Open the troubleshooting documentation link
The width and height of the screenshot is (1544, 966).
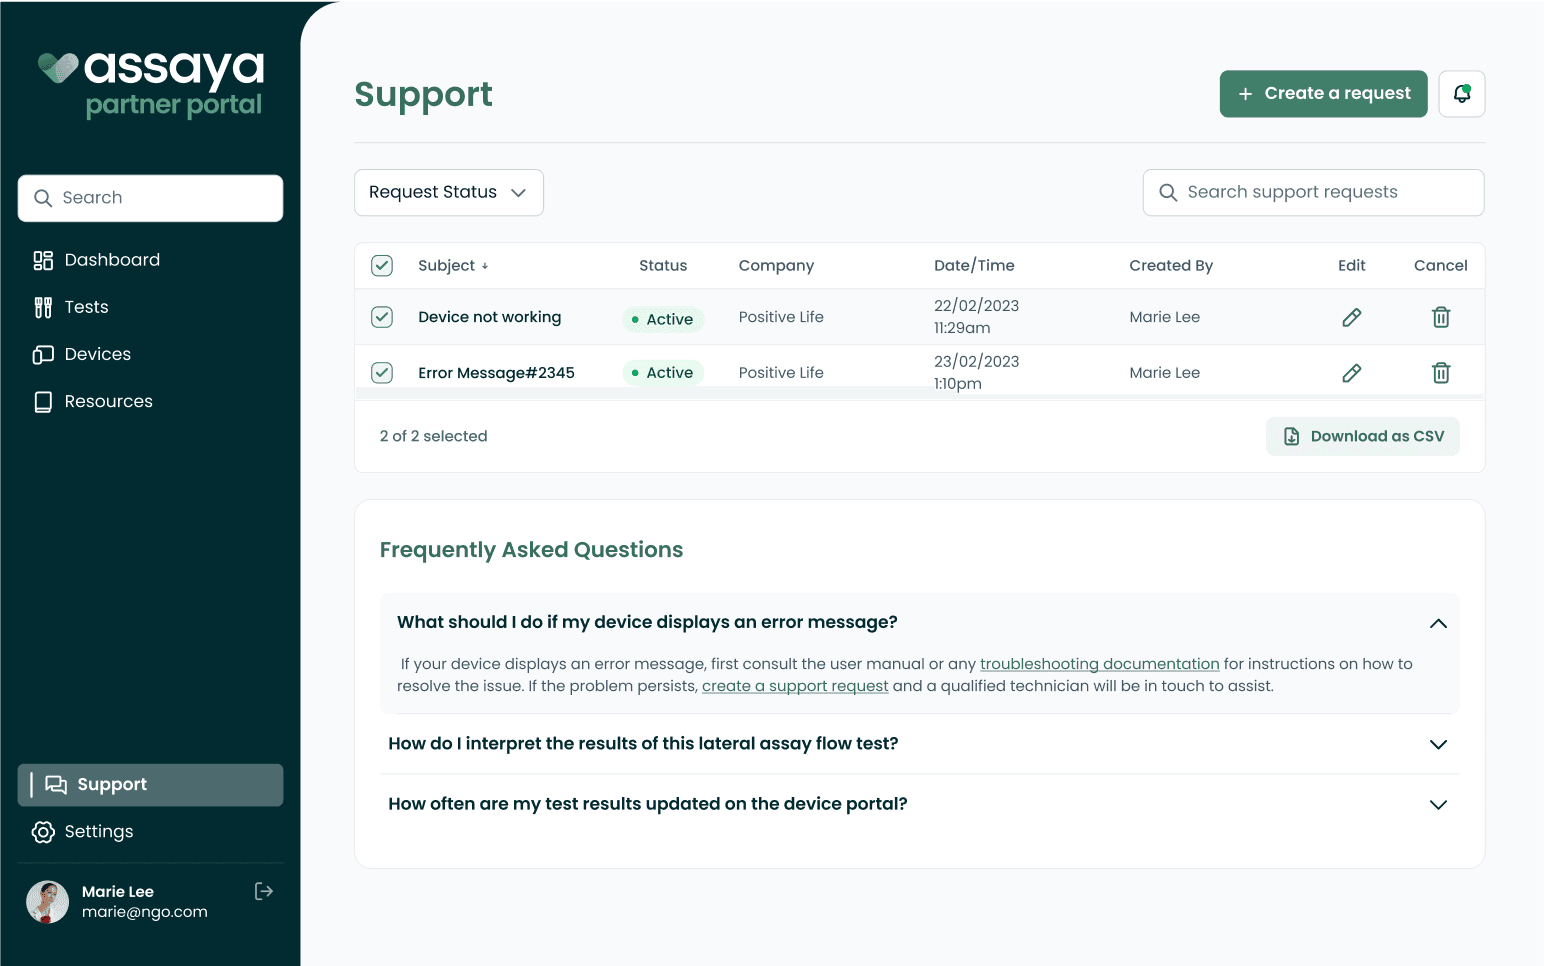click(x=1098, y=664)
